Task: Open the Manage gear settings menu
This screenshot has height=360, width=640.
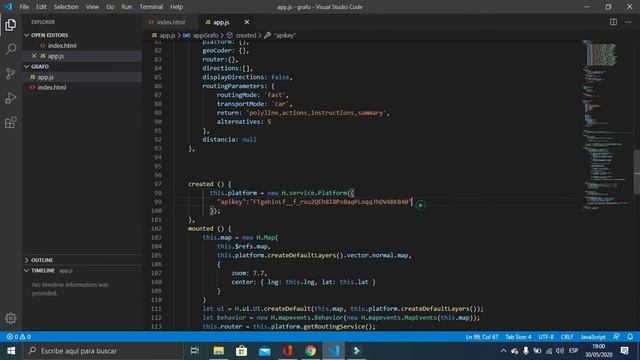Action: (11, 318)
